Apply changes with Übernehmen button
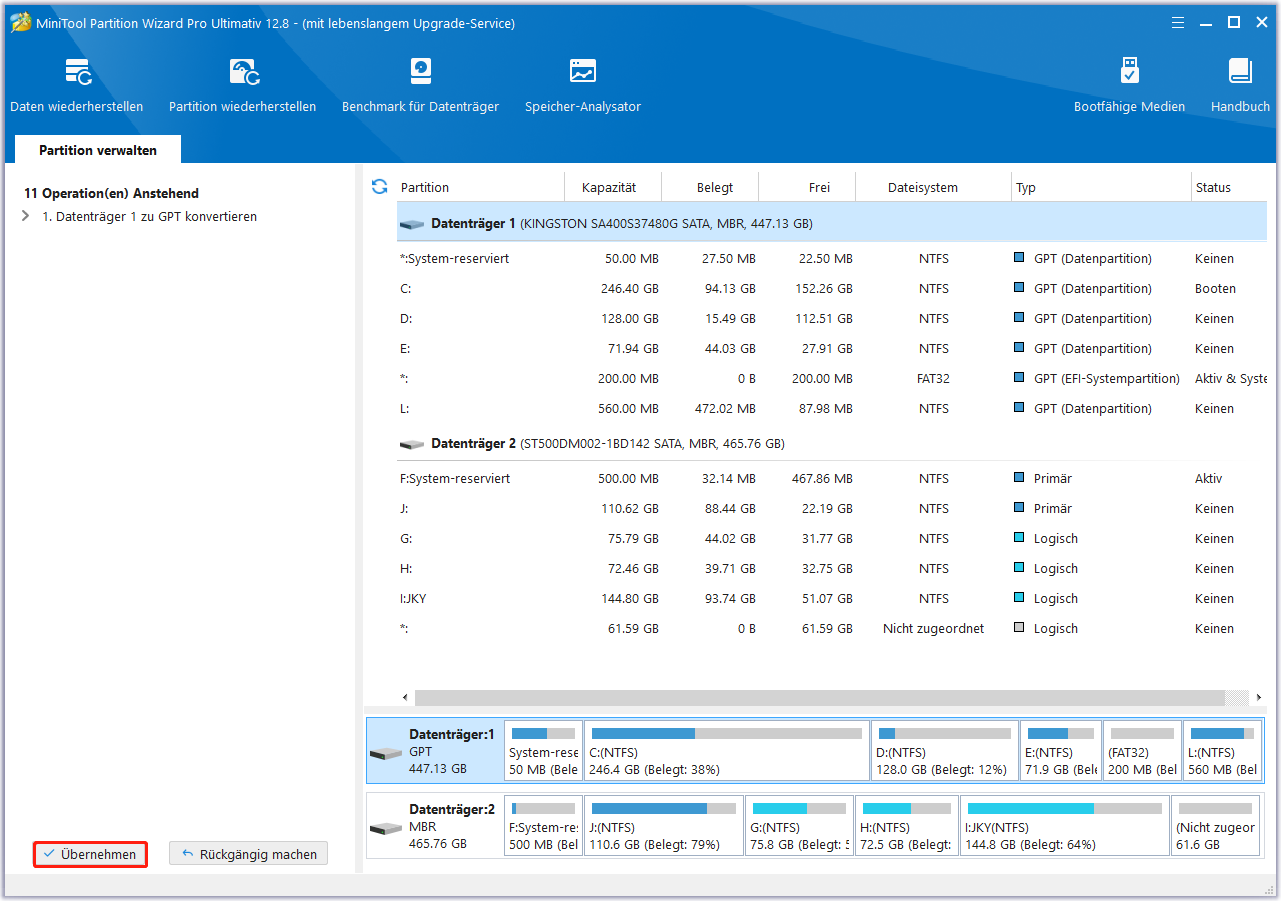Viewport: 1281px width, 901px height. 90,854
